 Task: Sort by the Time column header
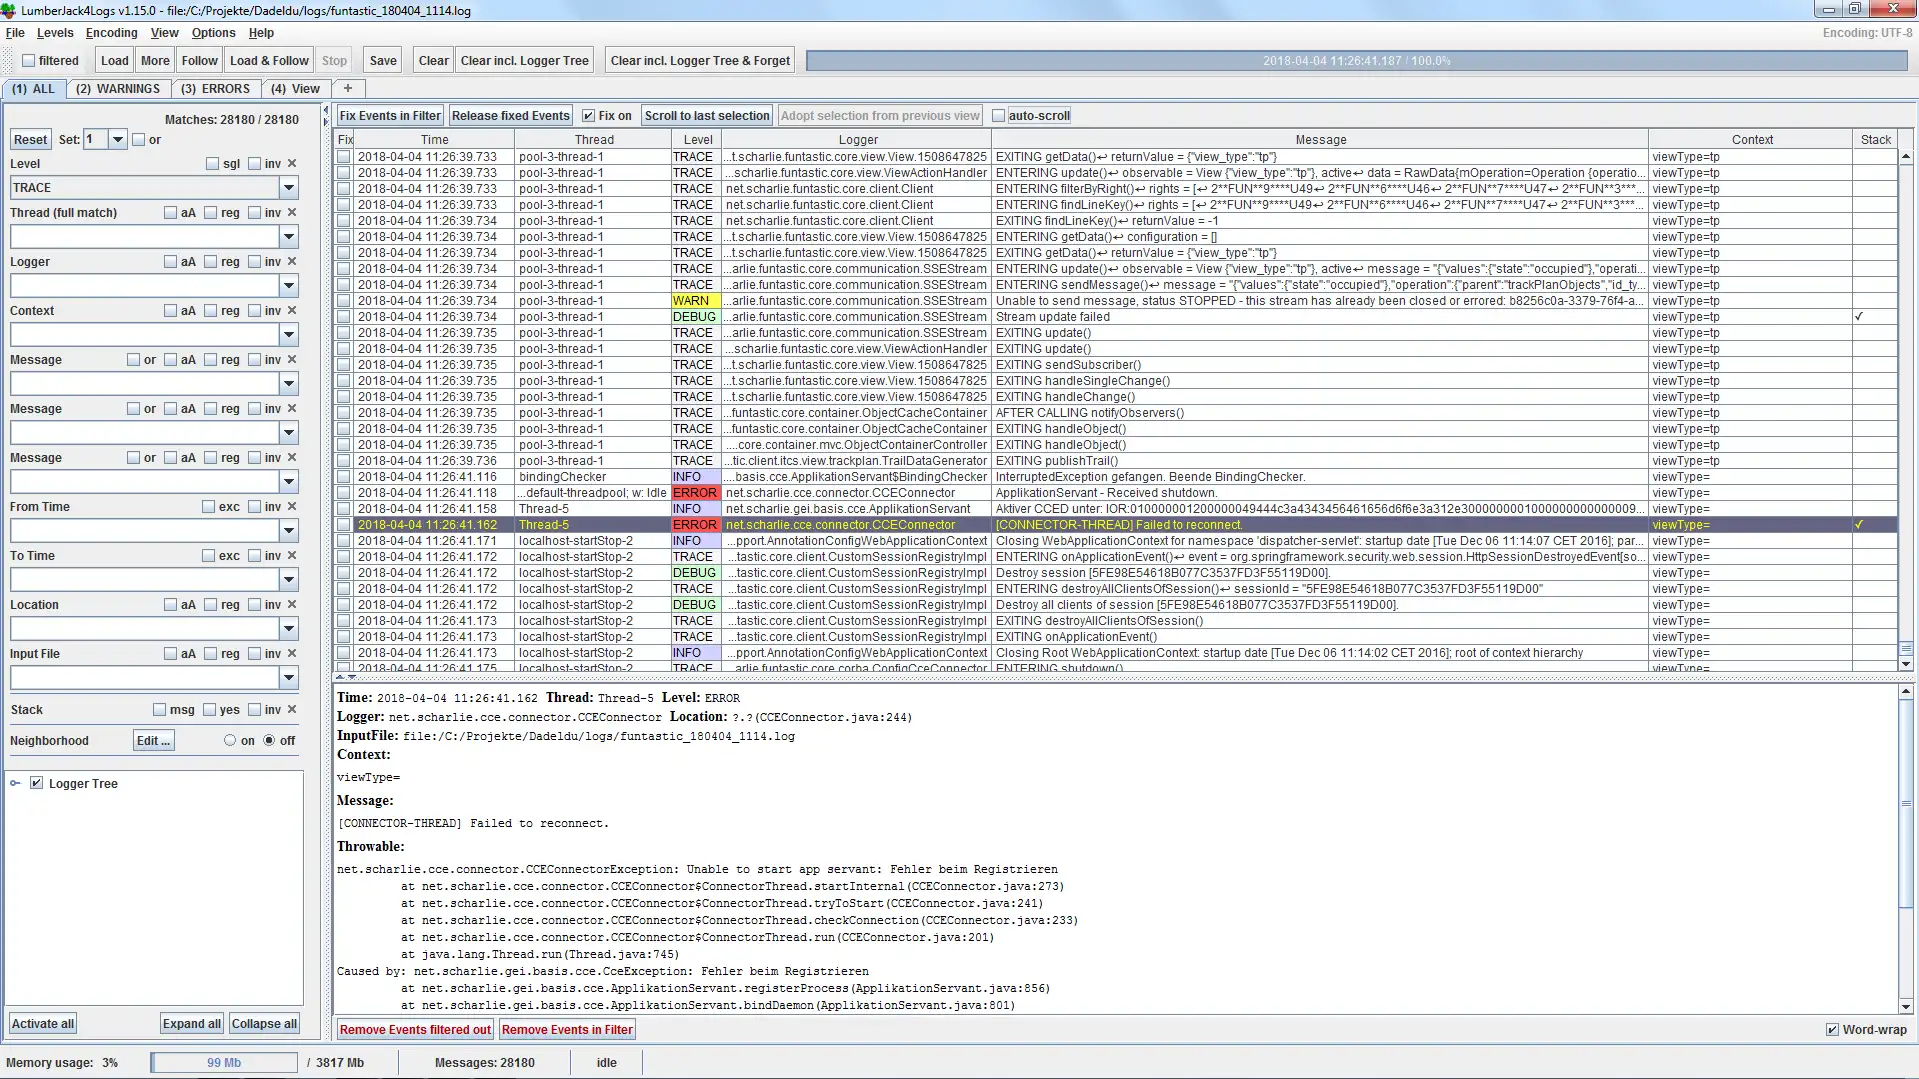coord(434,139)
